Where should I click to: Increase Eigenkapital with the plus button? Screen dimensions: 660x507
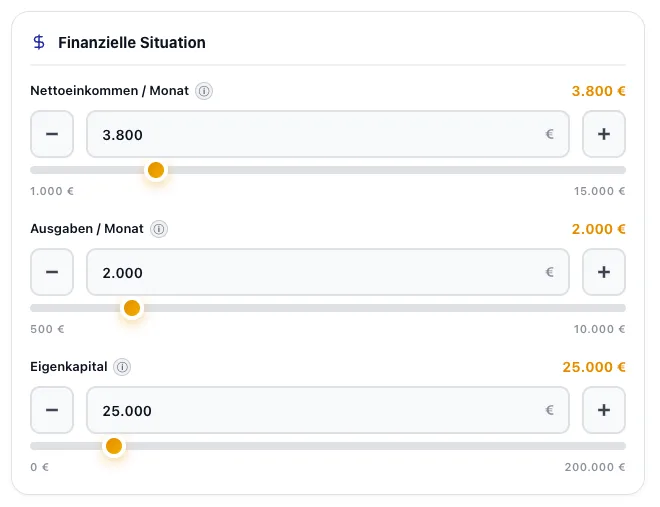pos(604,410)
